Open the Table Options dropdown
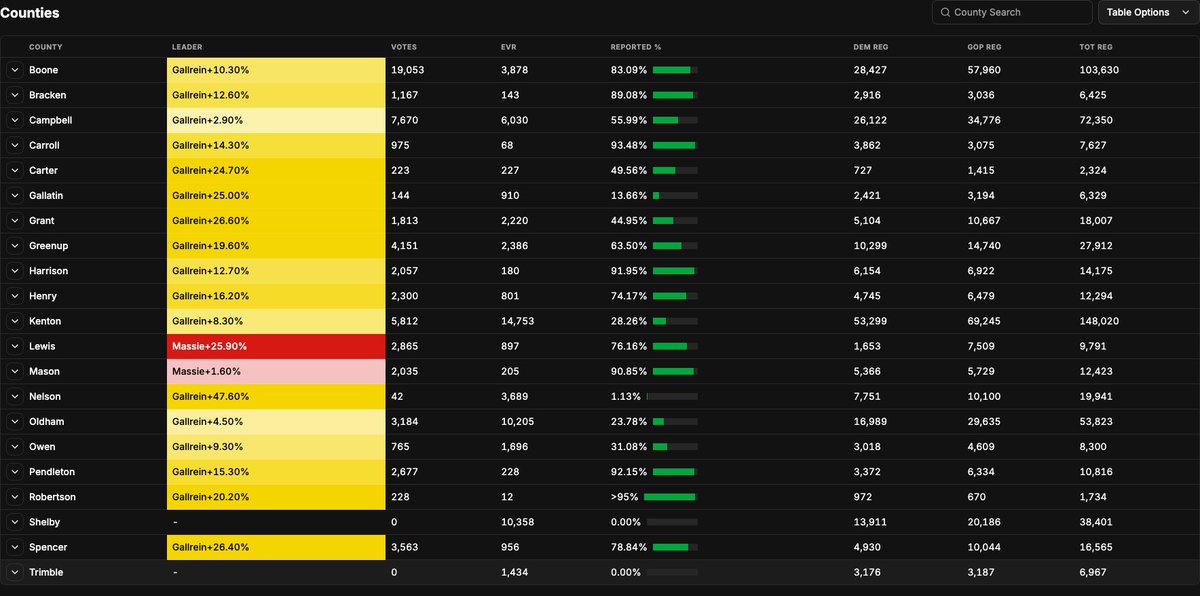Screen dimensions: 1200x596 click(x=1147, y=12)
